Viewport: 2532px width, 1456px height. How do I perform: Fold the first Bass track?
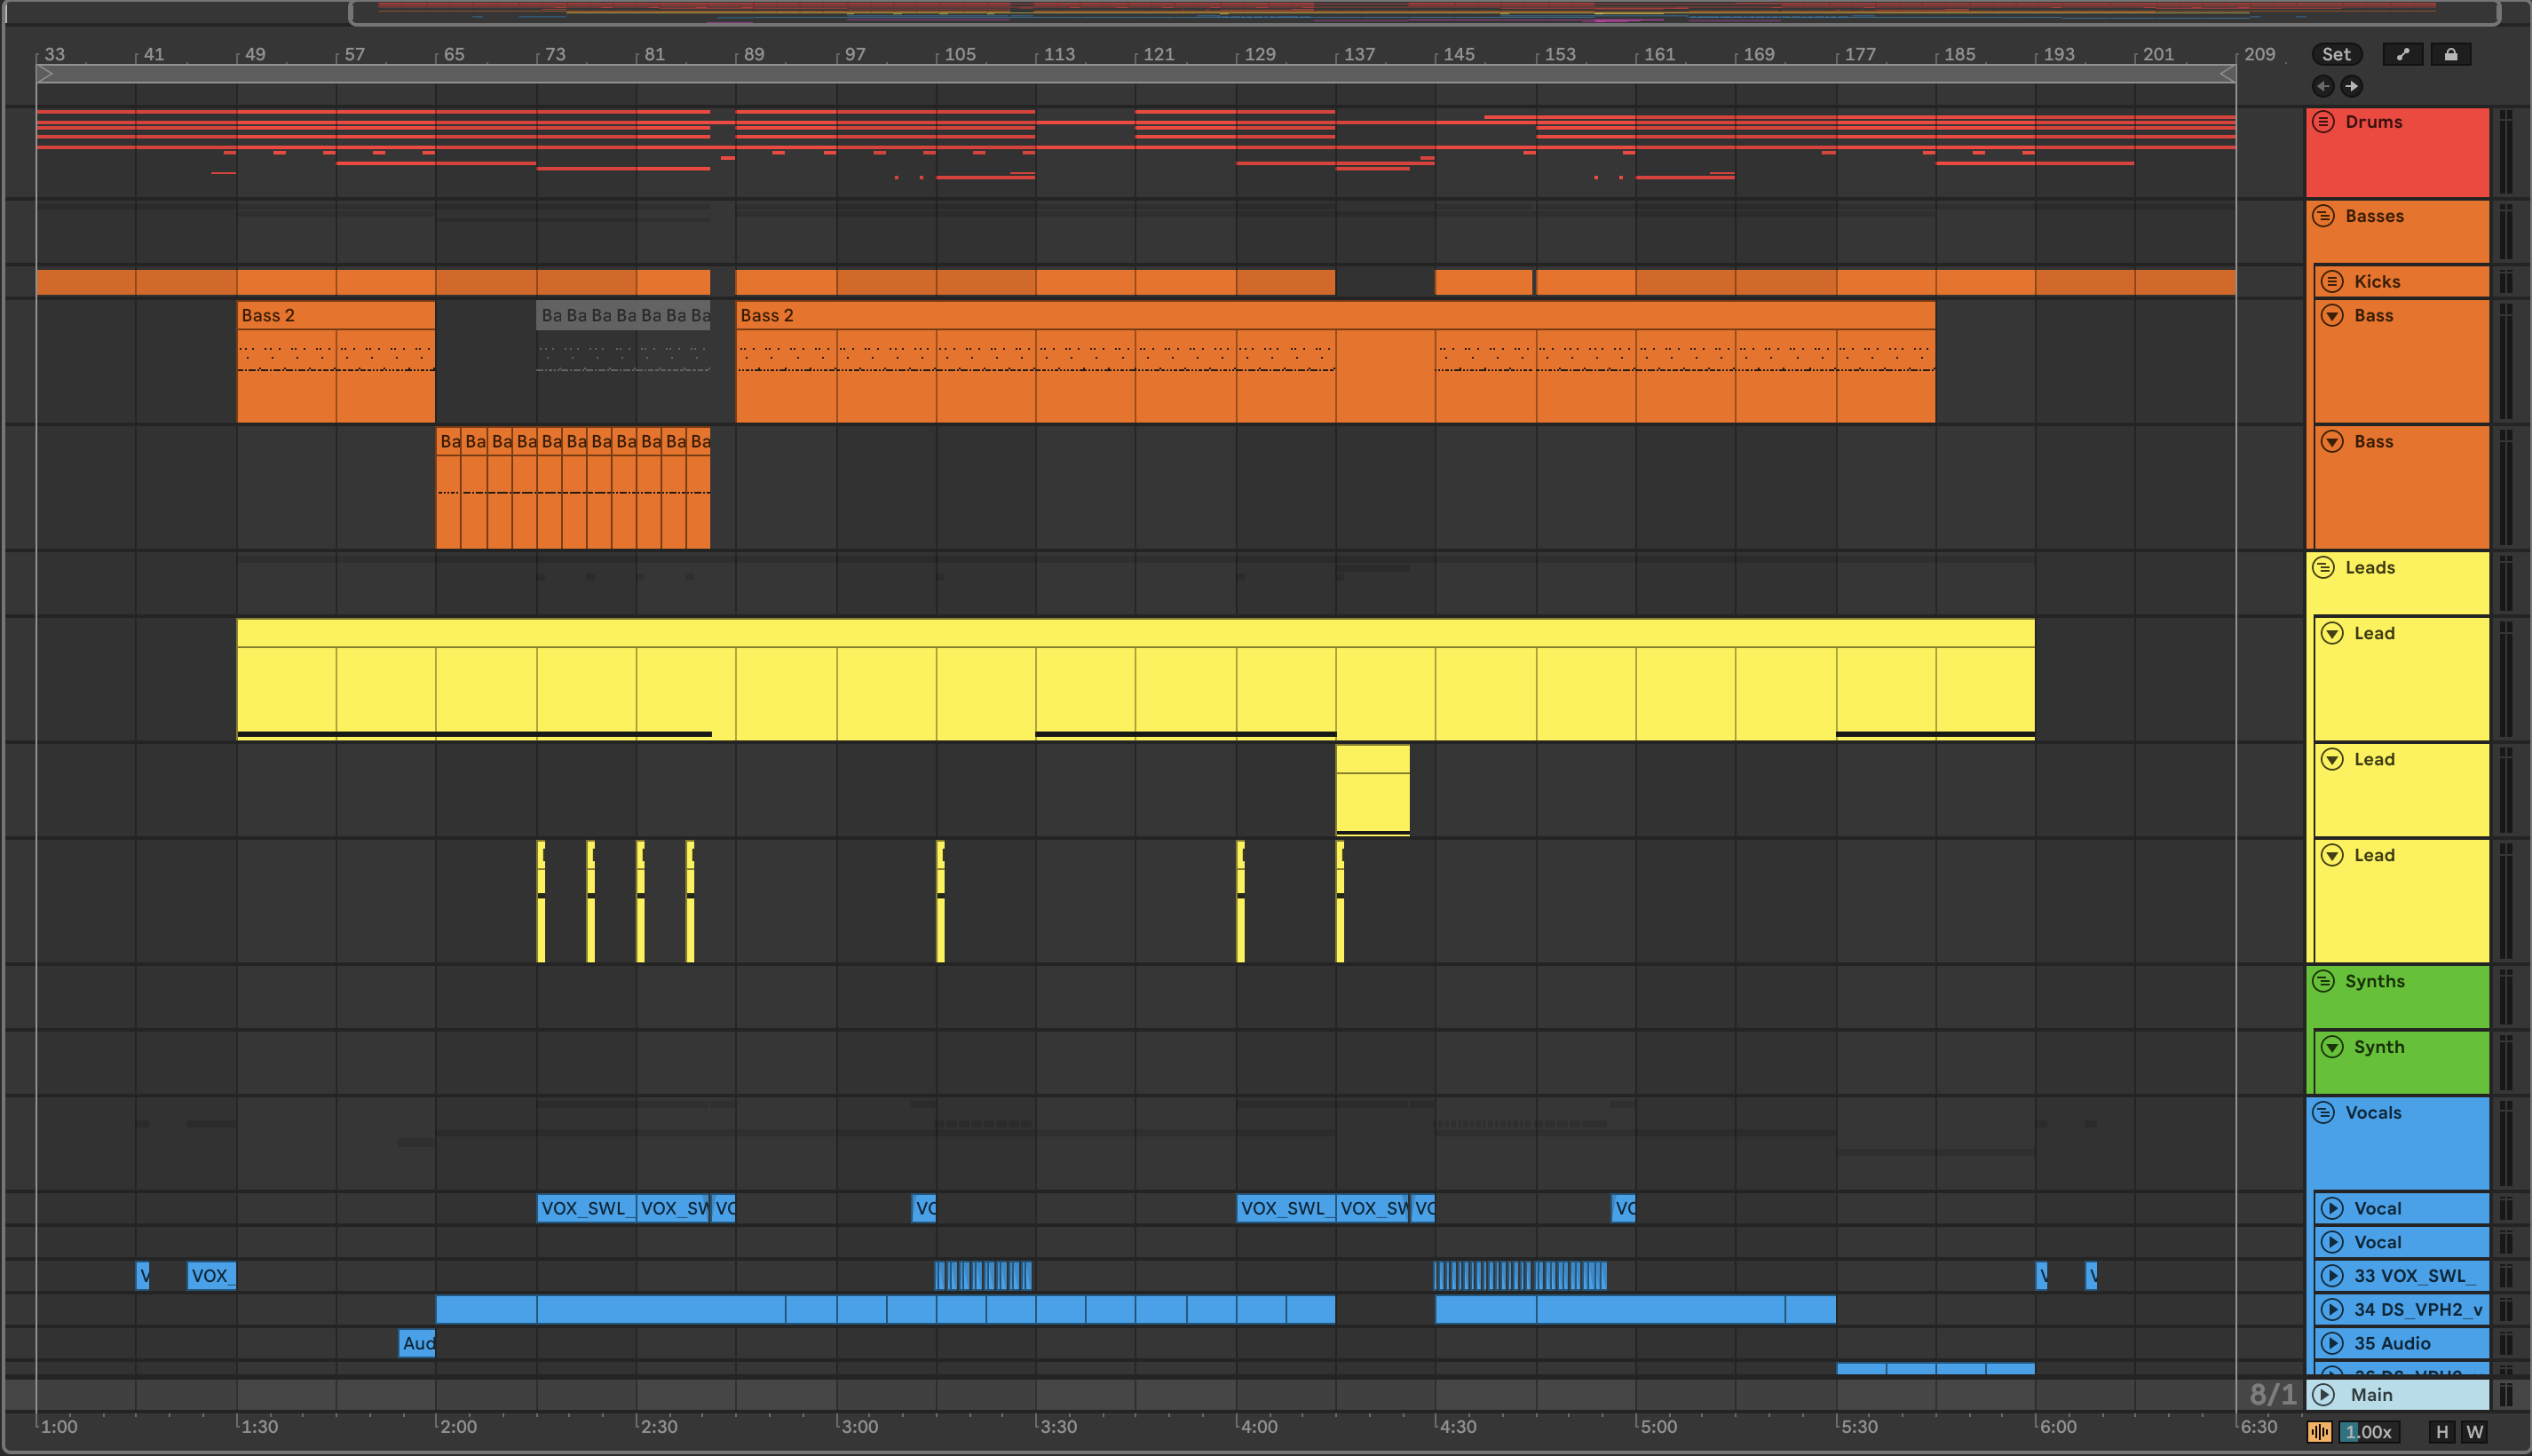[2332, 315]
